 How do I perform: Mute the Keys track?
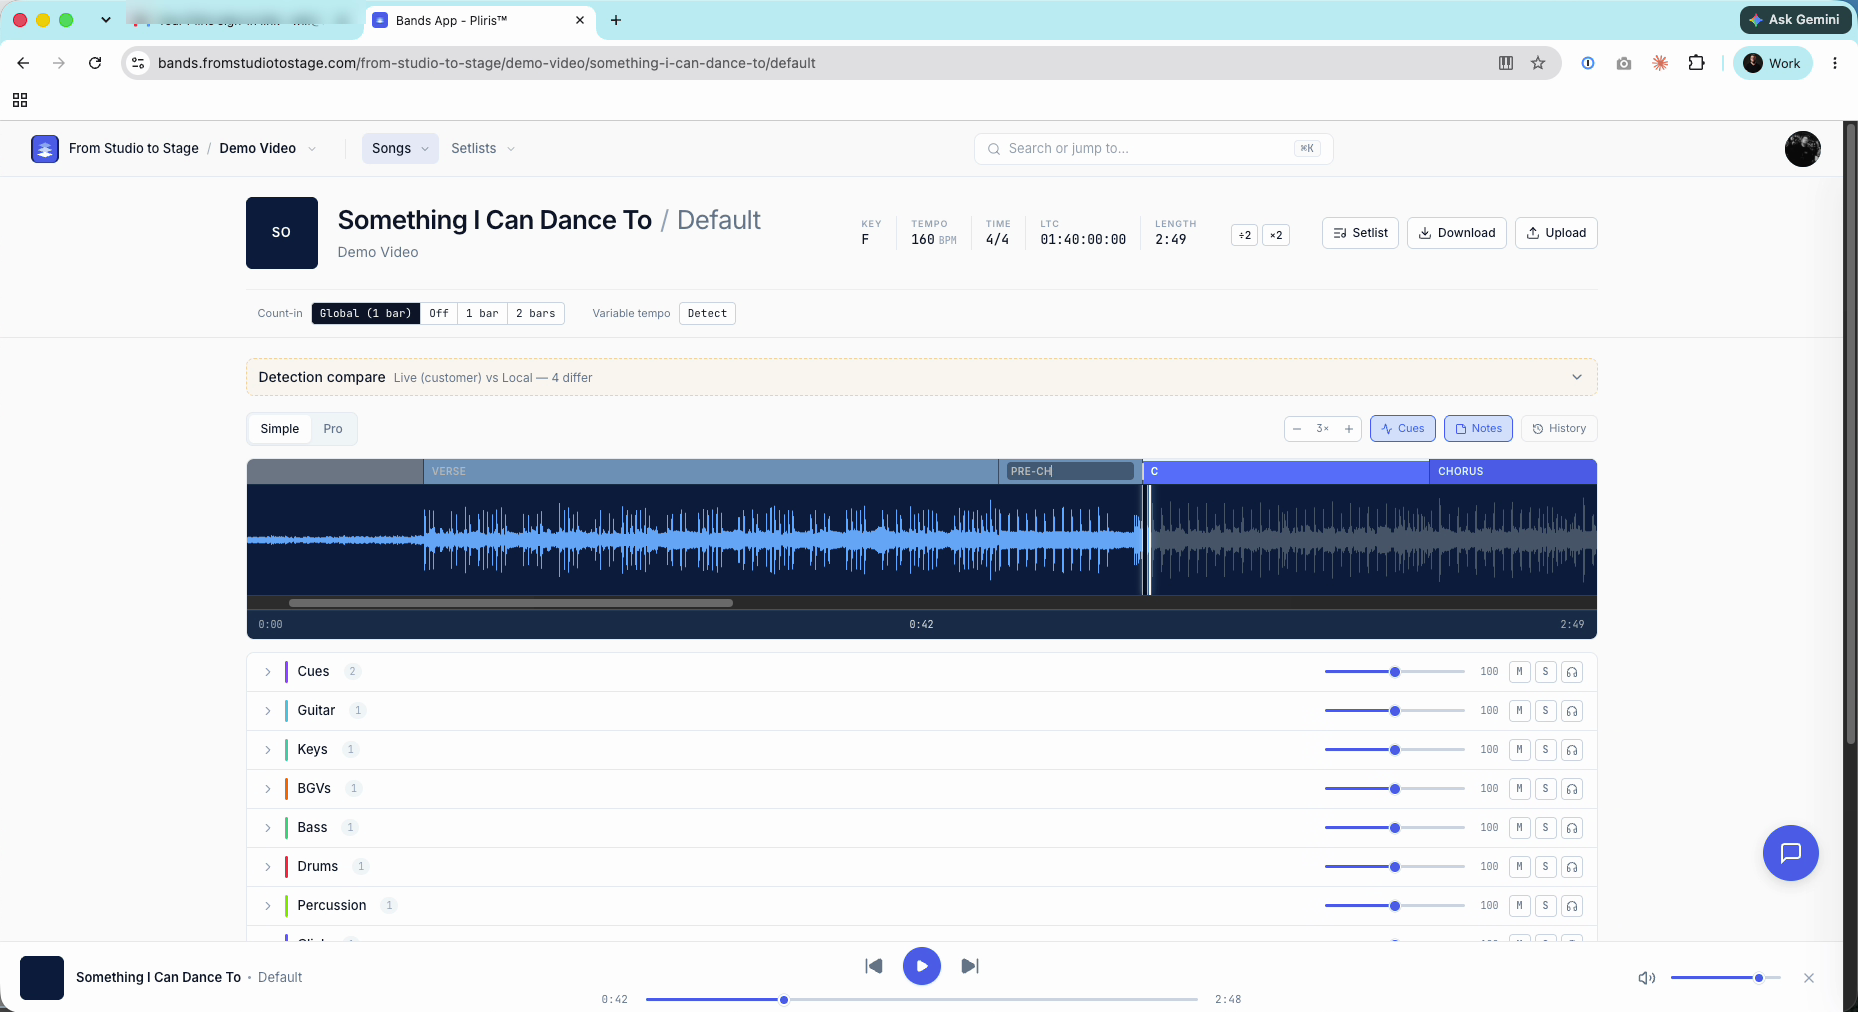click(1520, 750)
